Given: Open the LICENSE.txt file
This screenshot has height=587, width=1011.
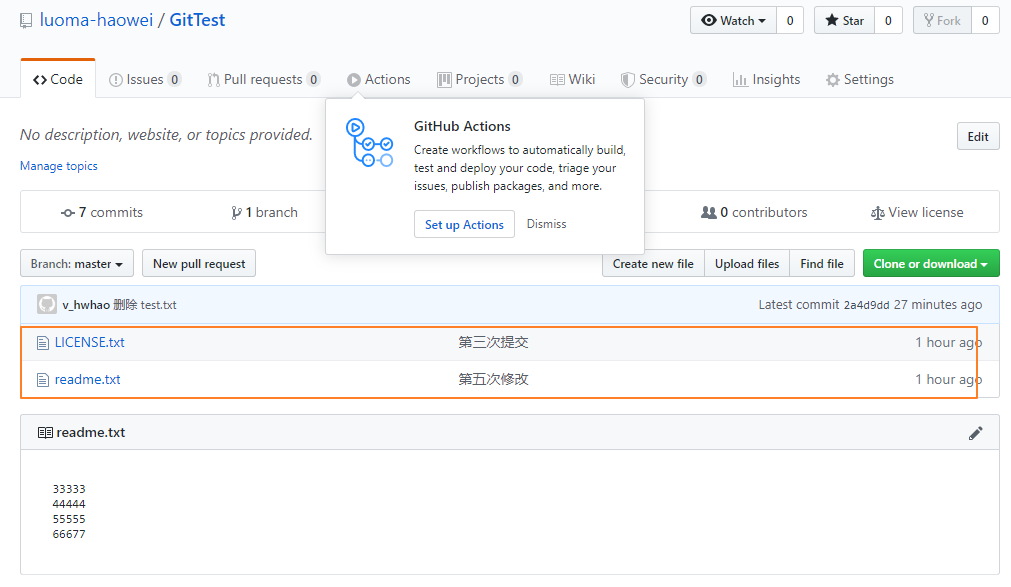Looking at the screenshot, I should [x=90, y=343].
